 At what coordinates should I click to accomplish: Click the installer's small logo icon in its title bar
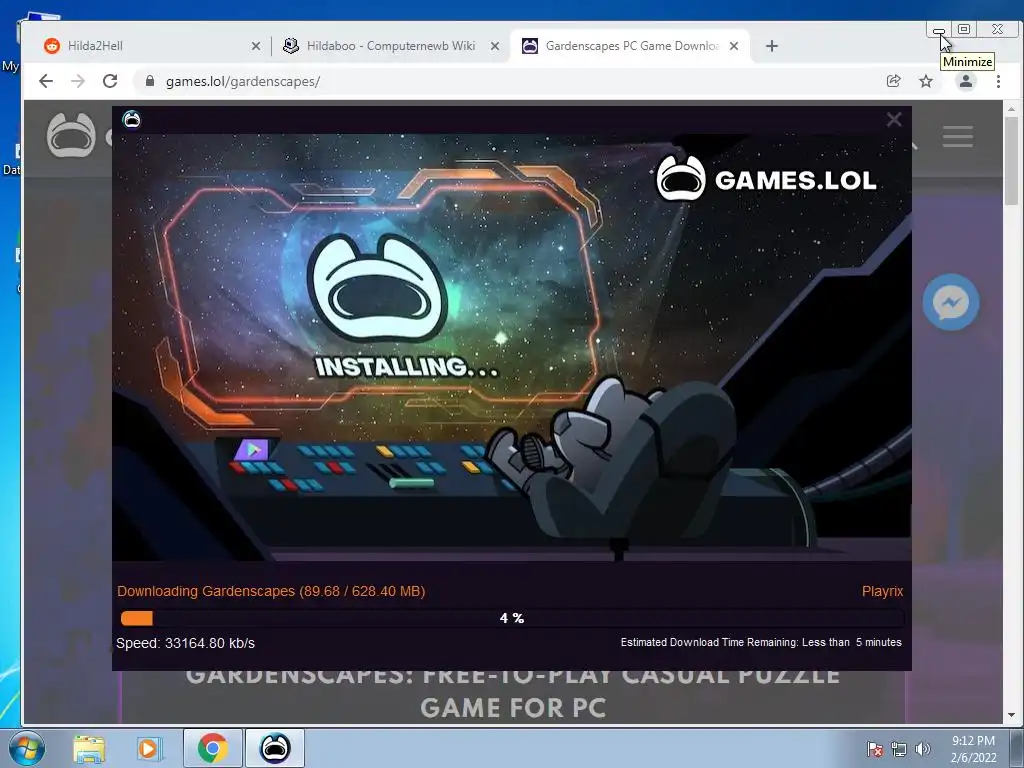pos(131,120)
